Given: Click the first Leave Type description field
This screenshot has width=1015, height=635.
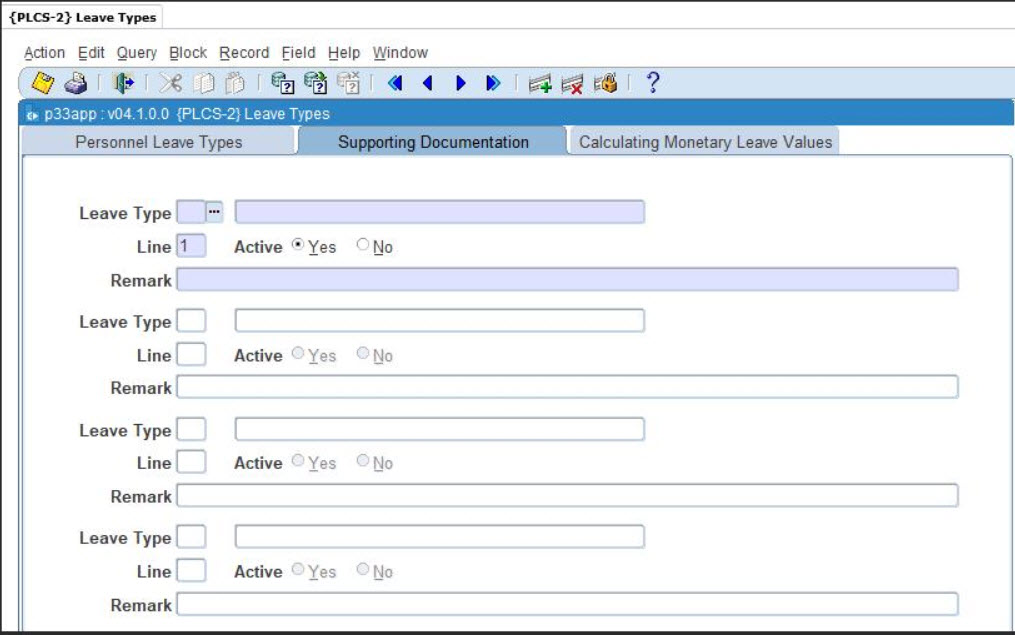Looking at the screenshot, I should (439, 212).
